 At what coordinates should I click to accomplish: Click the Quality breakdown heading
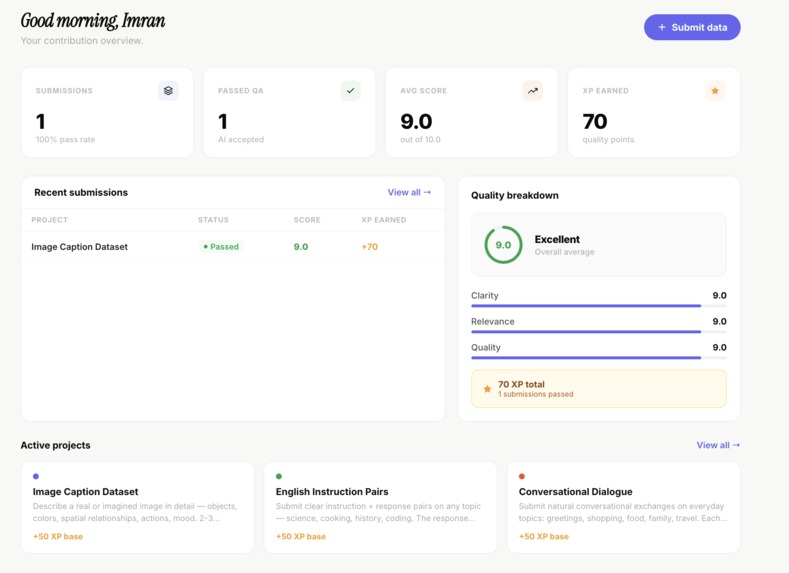[515, 195]
